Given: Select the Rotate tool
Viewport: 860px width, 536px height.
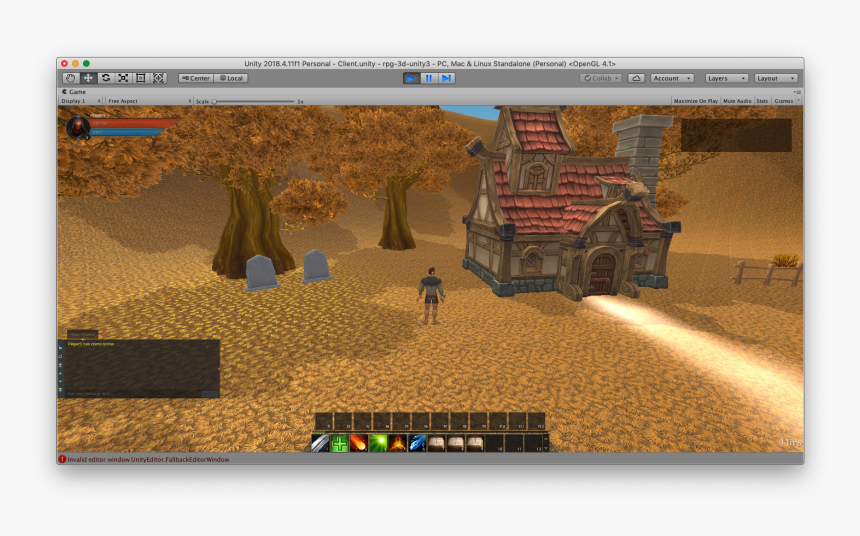Looking at the screenshot, I should (x=106, y=78).
